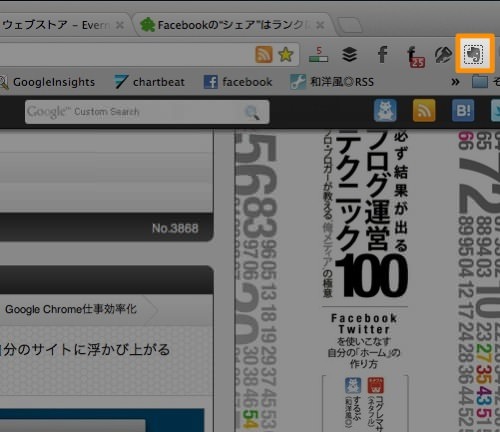Open the GoogleInsights bookmark
Screen dimensions: 500x432
[x=47, y=82]
